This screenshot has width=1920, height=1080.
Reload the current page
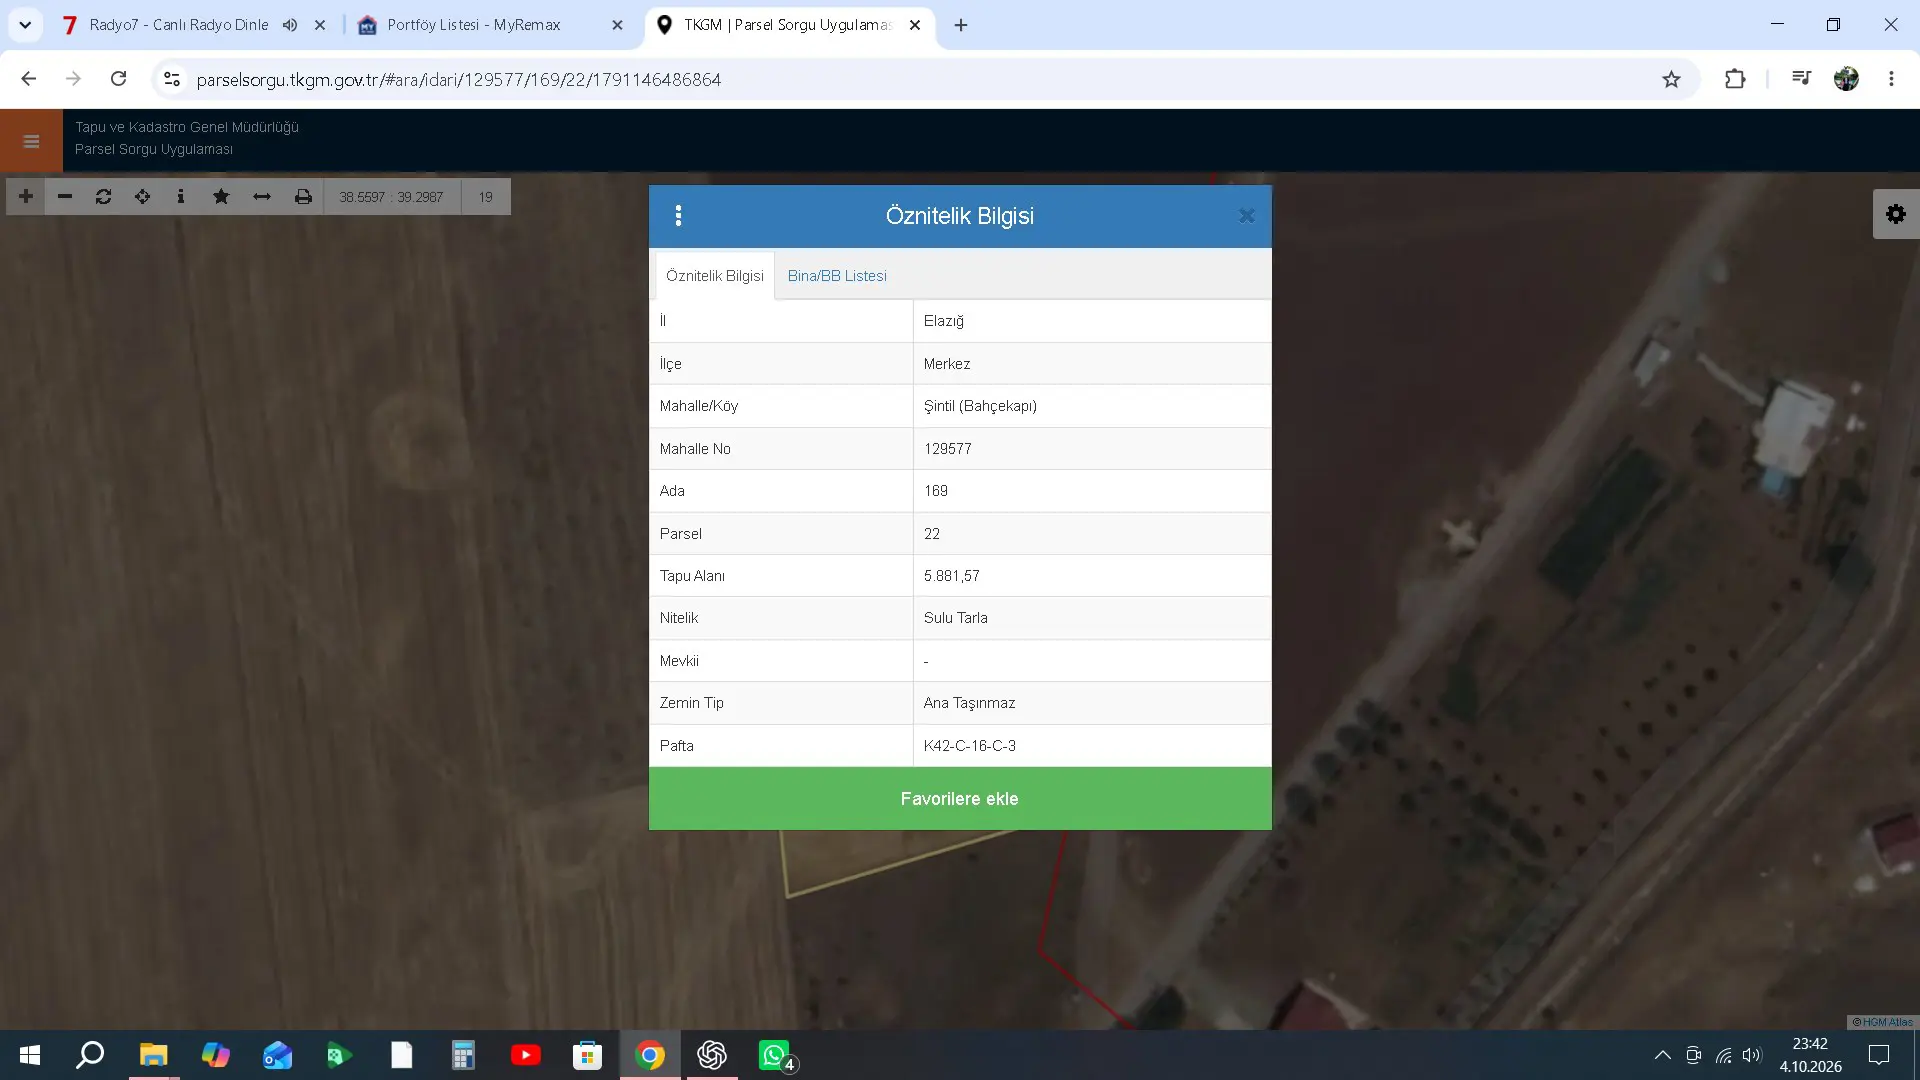pos(118,79)
